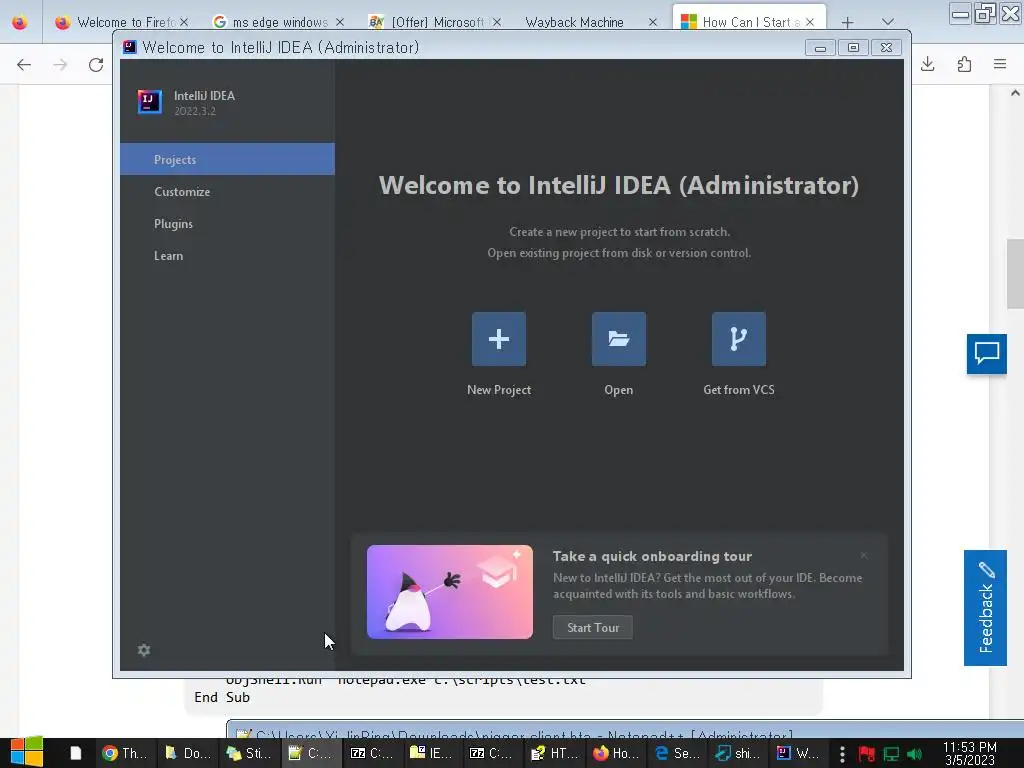Reload the Firefox page

tap(96, 65)
